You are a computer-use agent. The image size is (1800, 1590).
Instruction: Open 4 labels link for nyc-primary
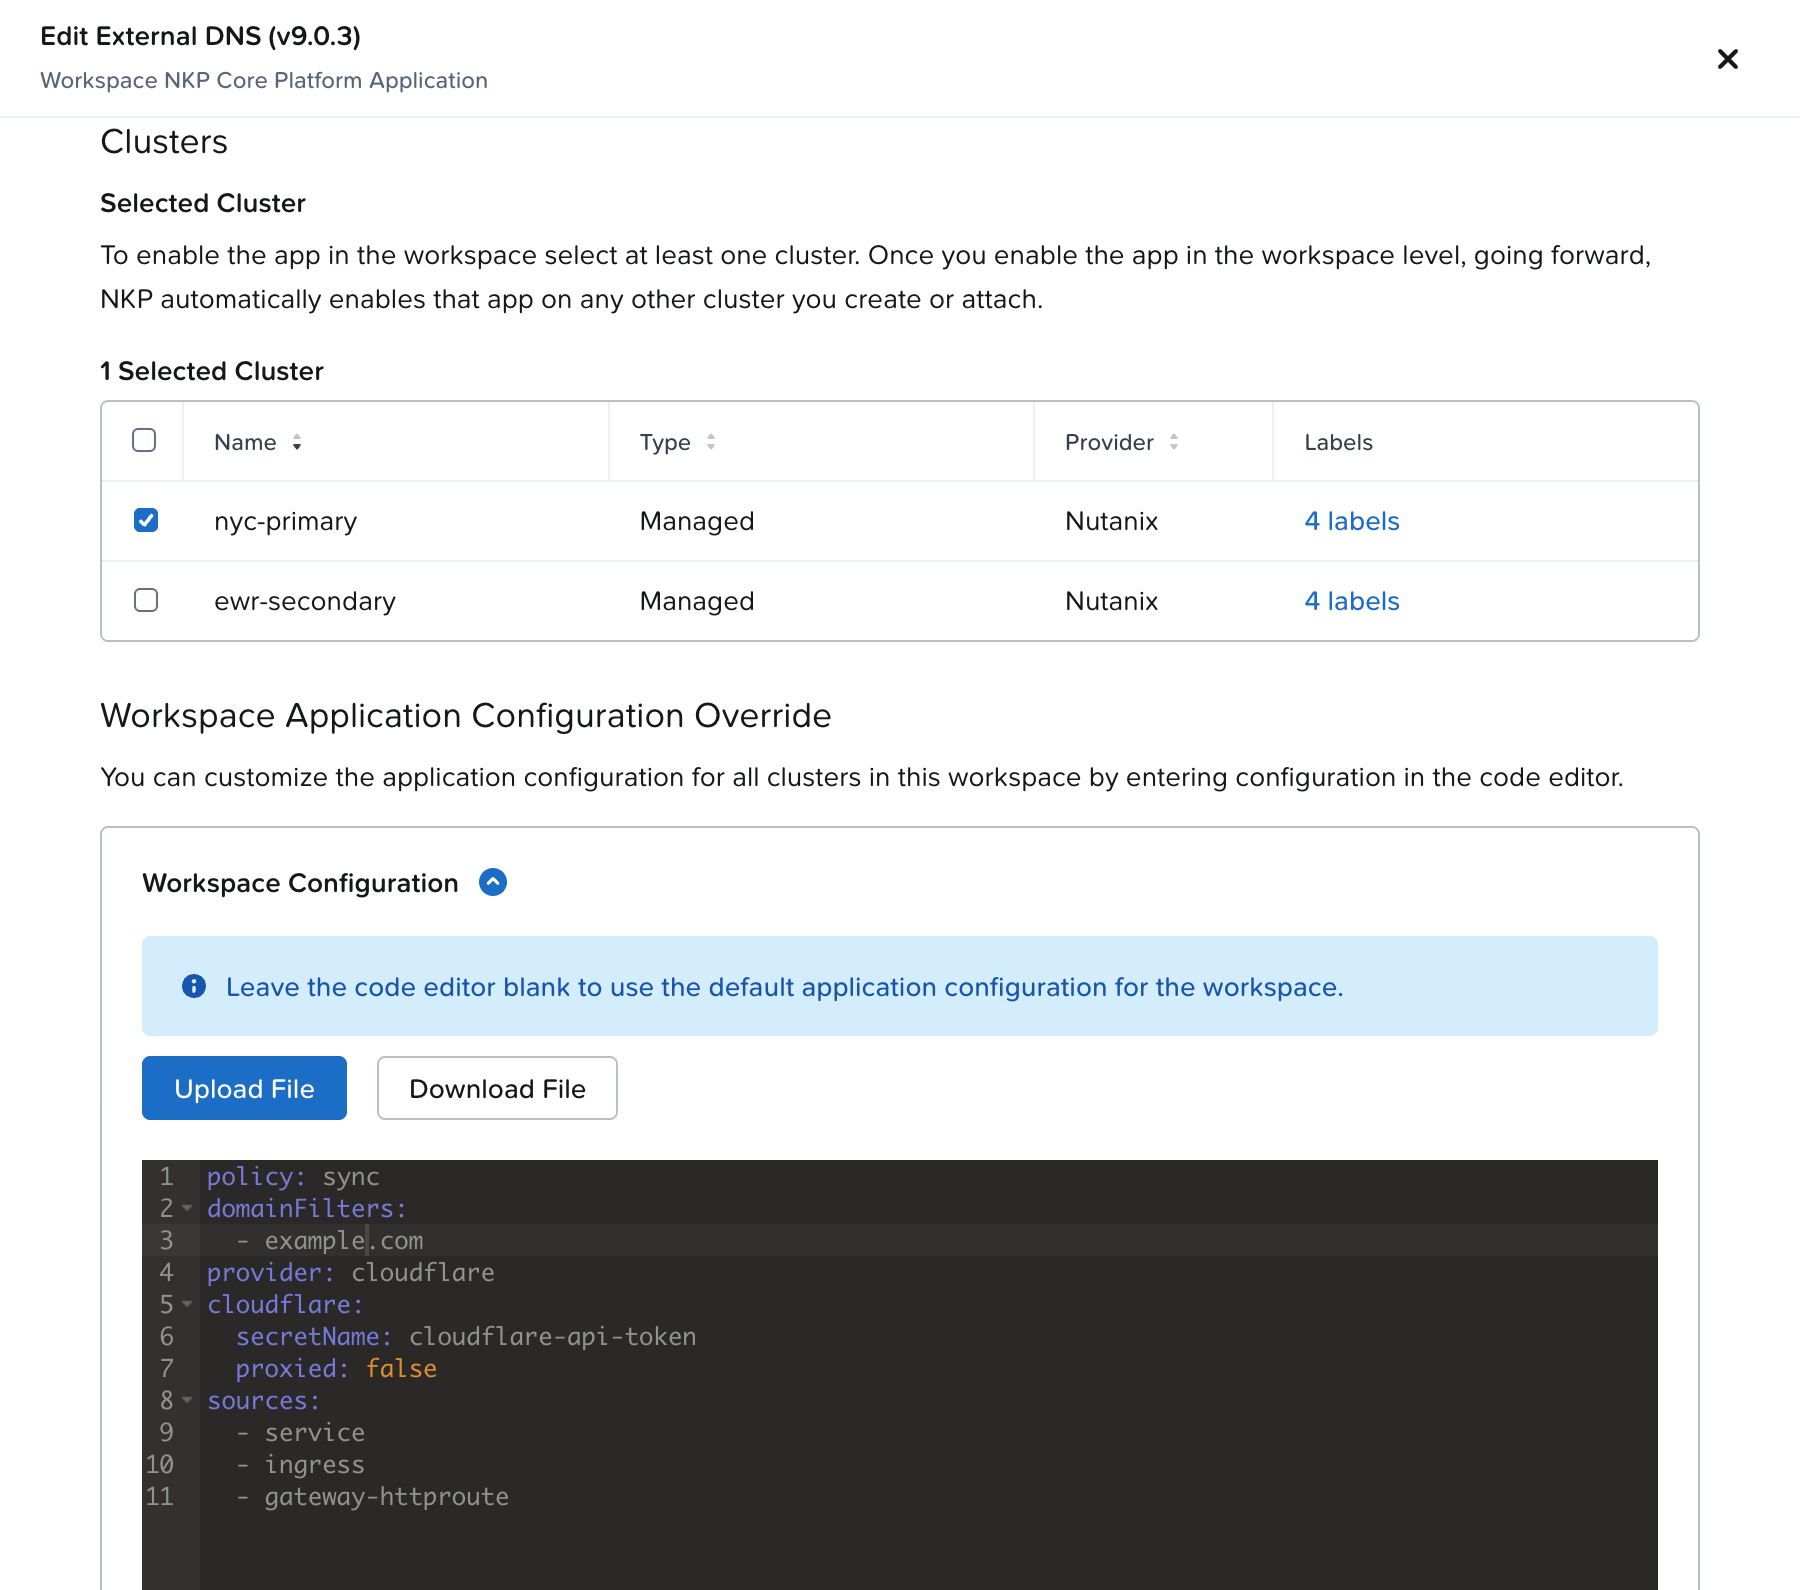1351,521
